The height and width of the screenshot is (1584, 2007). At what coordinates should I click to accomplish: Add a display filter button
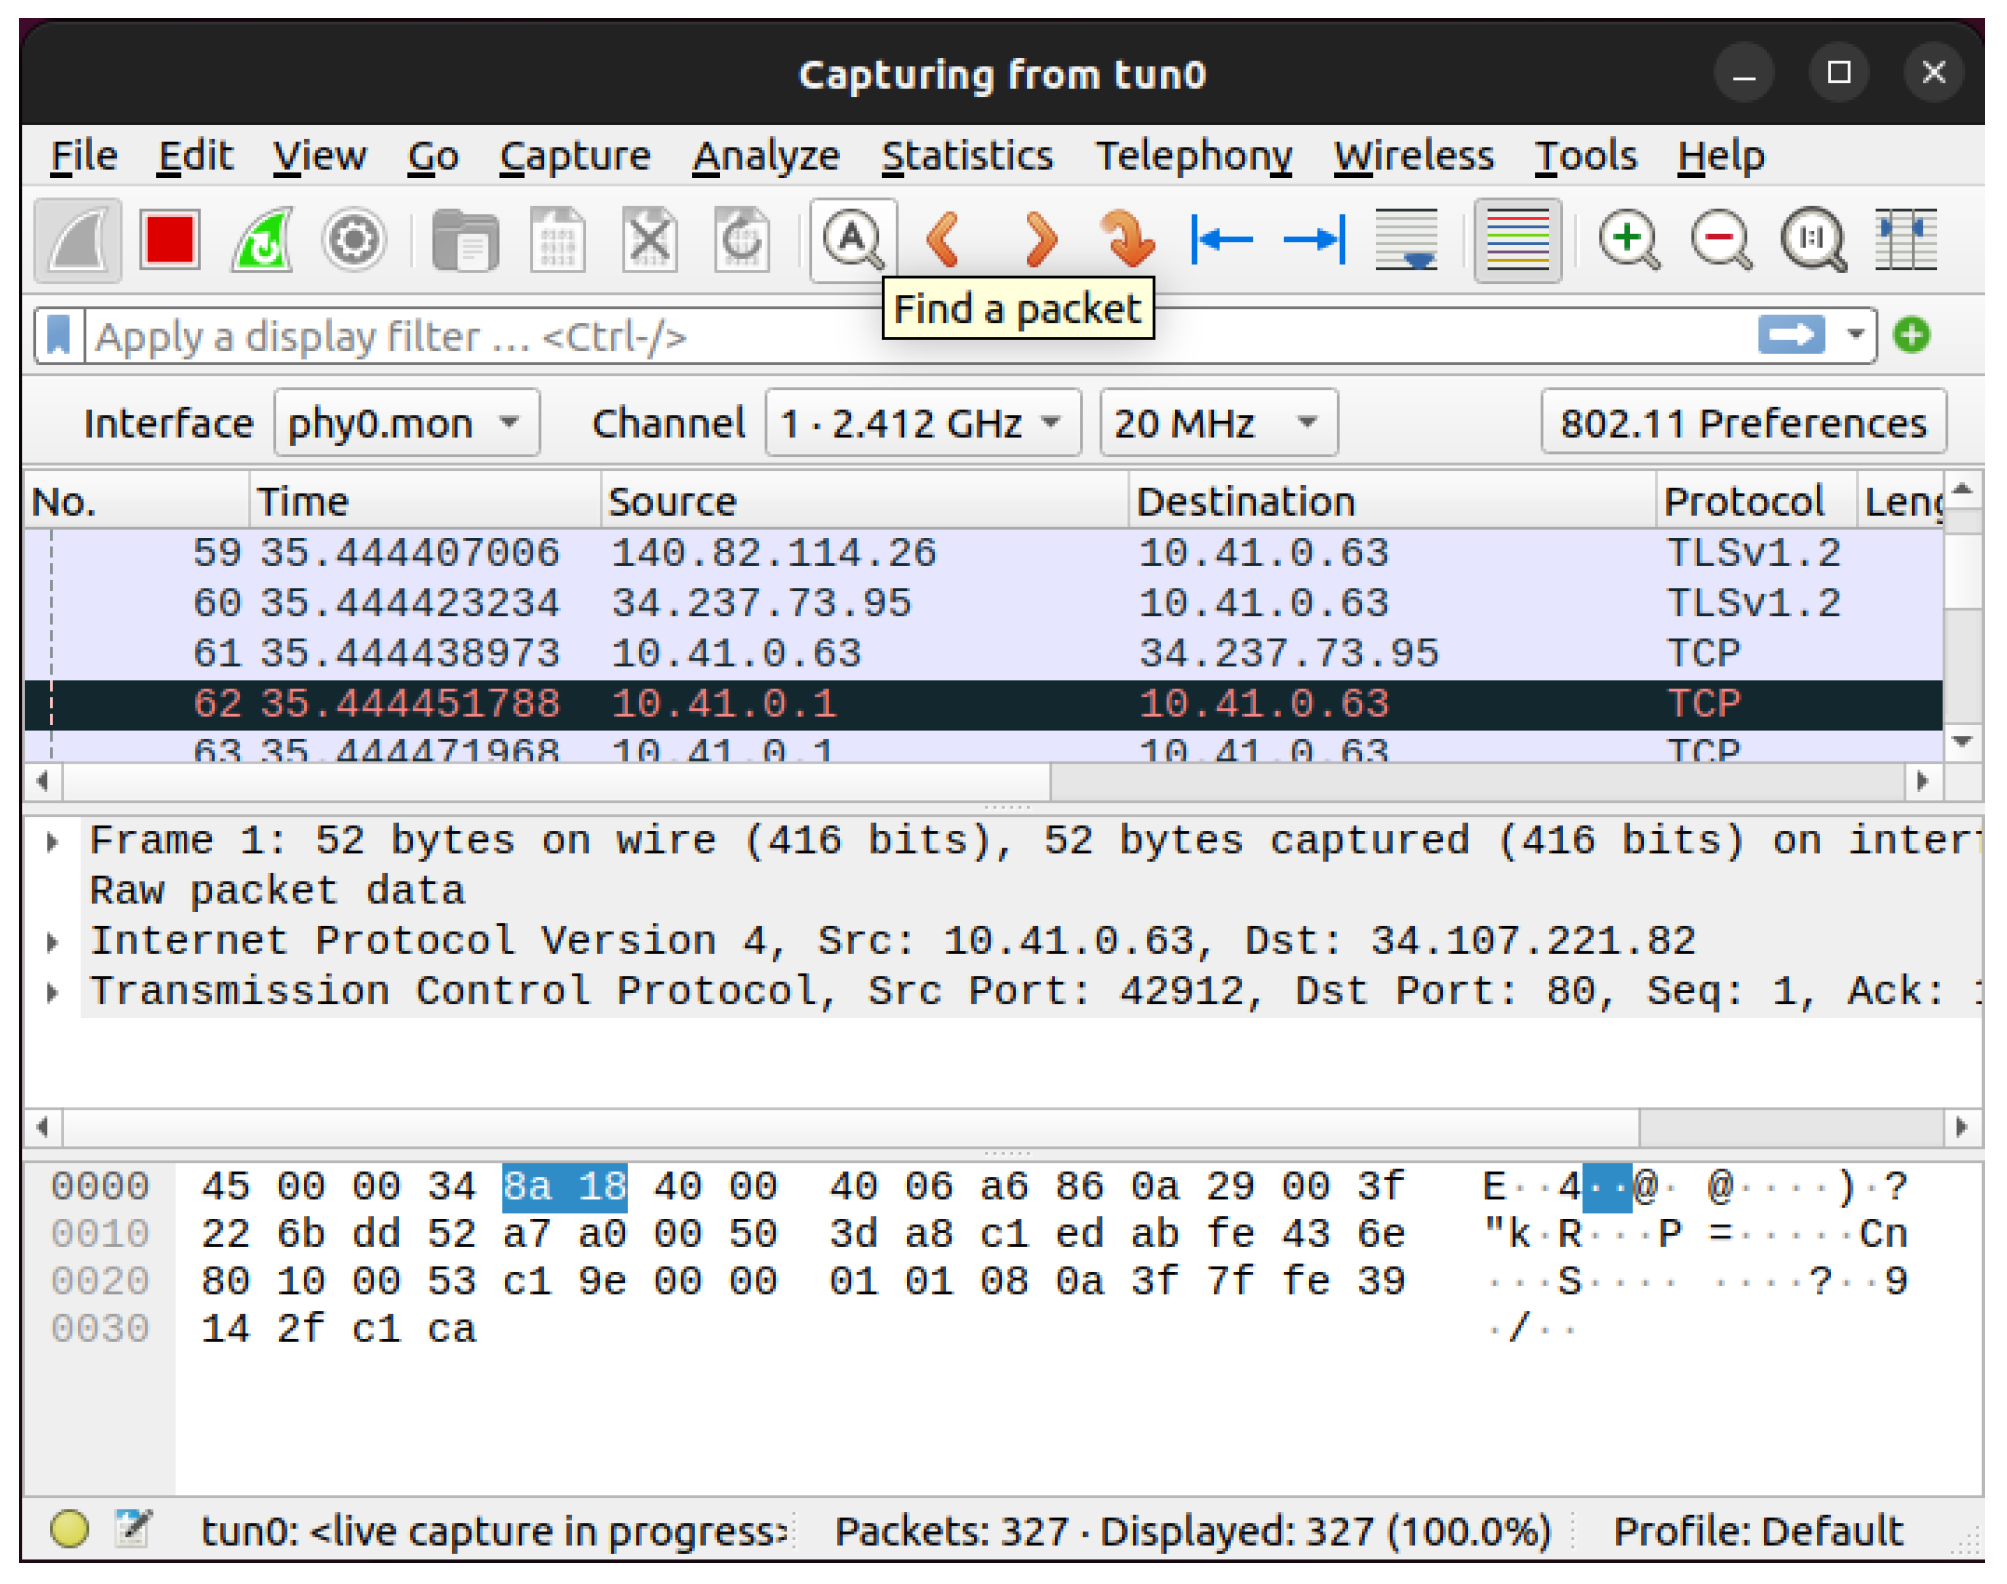(x=1911, y=336)
